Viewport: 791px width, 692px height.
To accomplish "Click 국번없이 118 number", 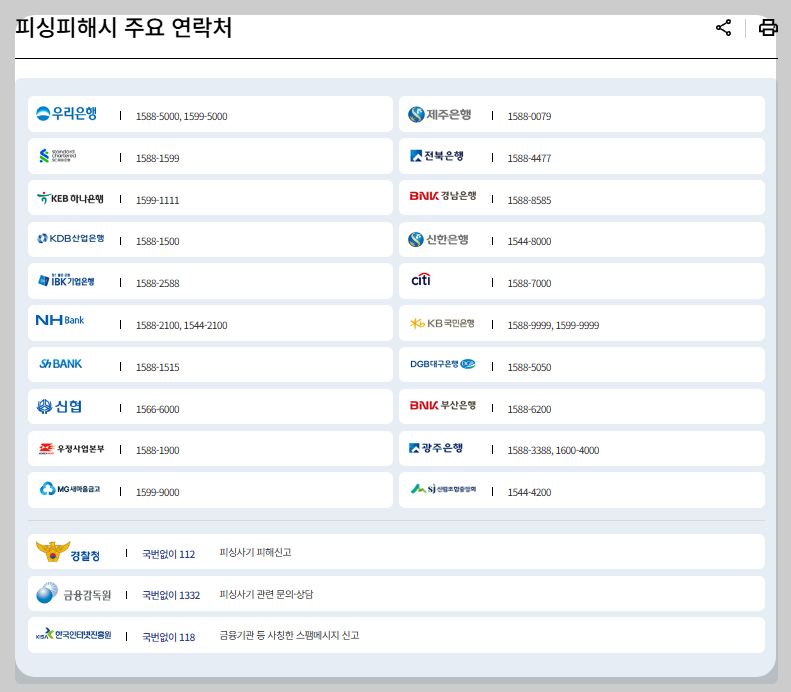I will 168,637.
